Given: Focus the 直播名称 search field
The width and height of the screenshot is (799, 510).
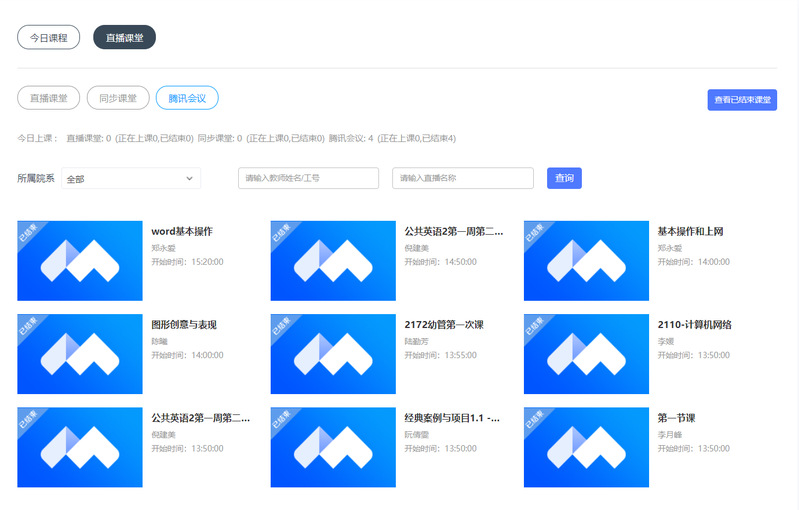Looking at the screenshot, I should coord(462,178).
